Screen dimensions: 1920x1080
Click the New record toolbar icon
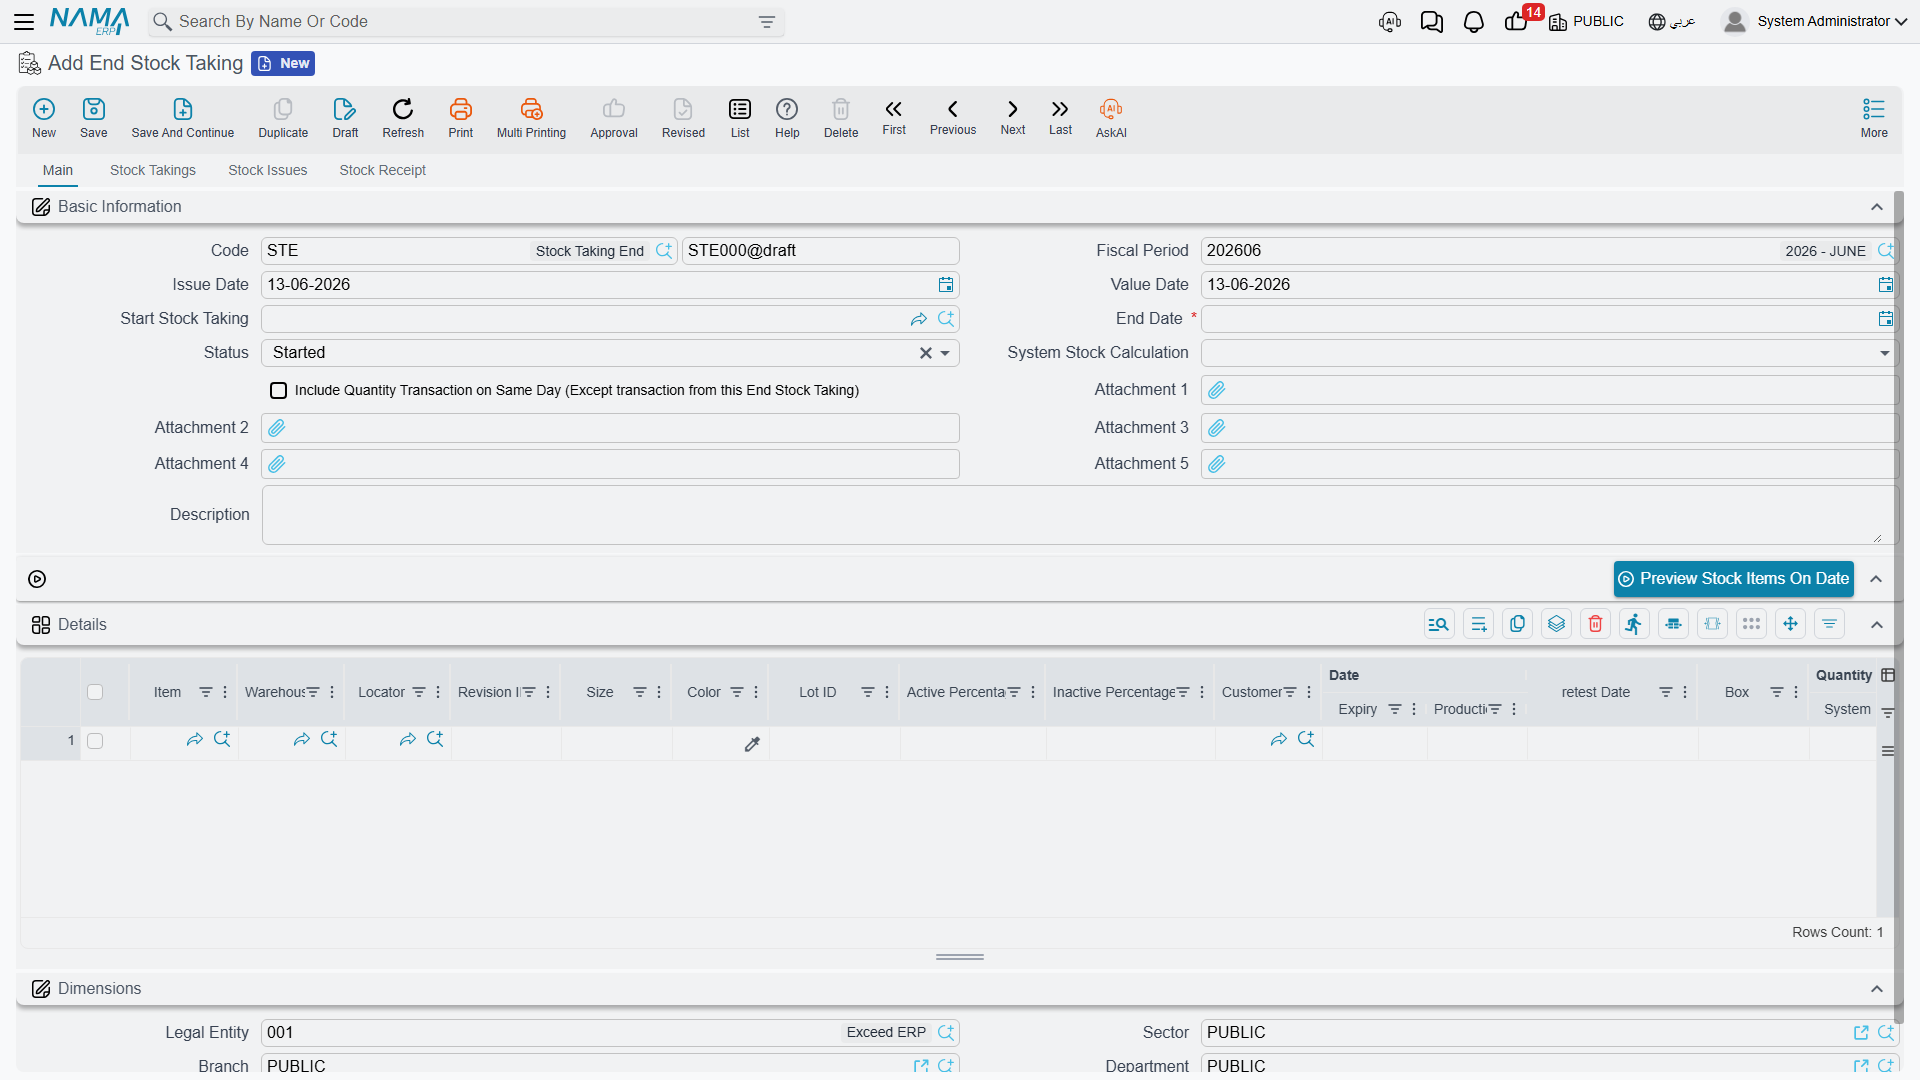coord(44,118)
